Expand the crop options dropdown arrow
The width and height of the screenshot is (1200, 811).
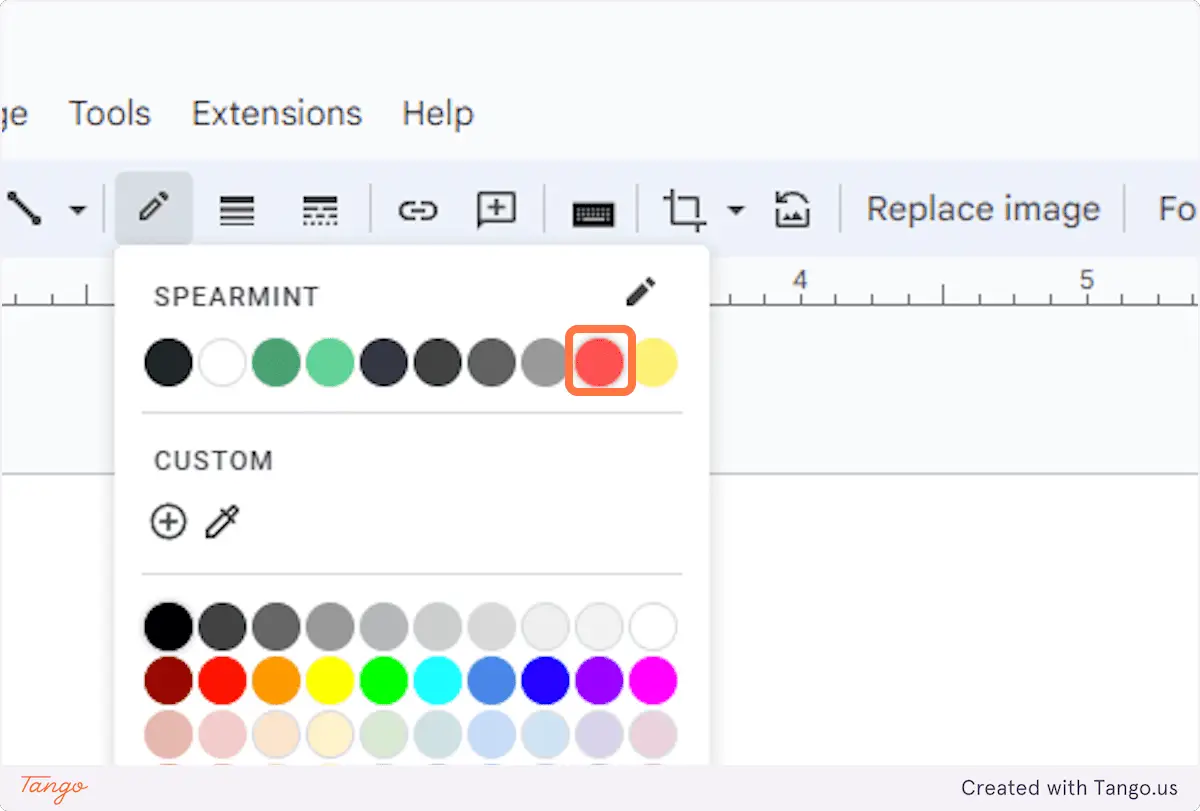(x=736, y=210)
